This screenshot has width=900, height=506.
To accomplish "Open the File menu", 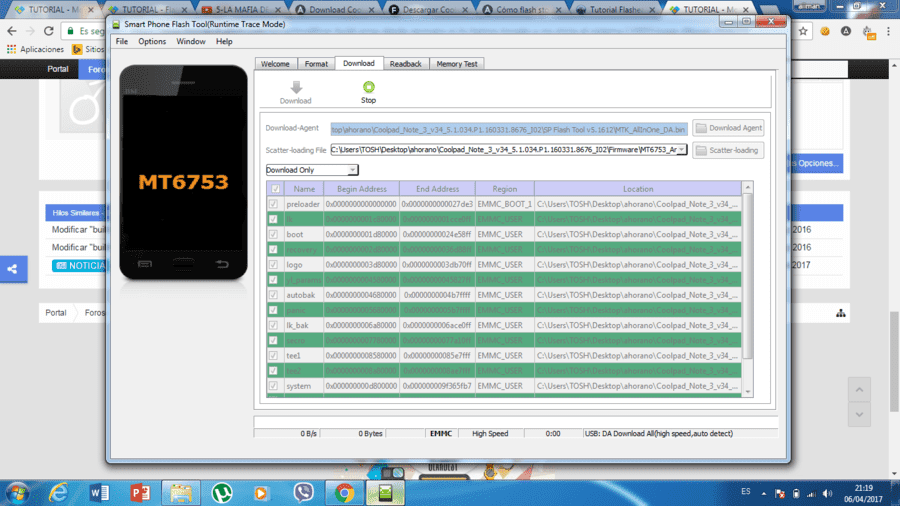I will tap(122, 41).
